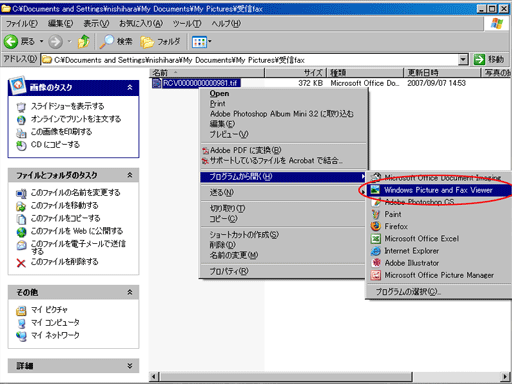512x384 pixels.
Task: Open the 編集(E) menu
Action: tap(60, 24)
